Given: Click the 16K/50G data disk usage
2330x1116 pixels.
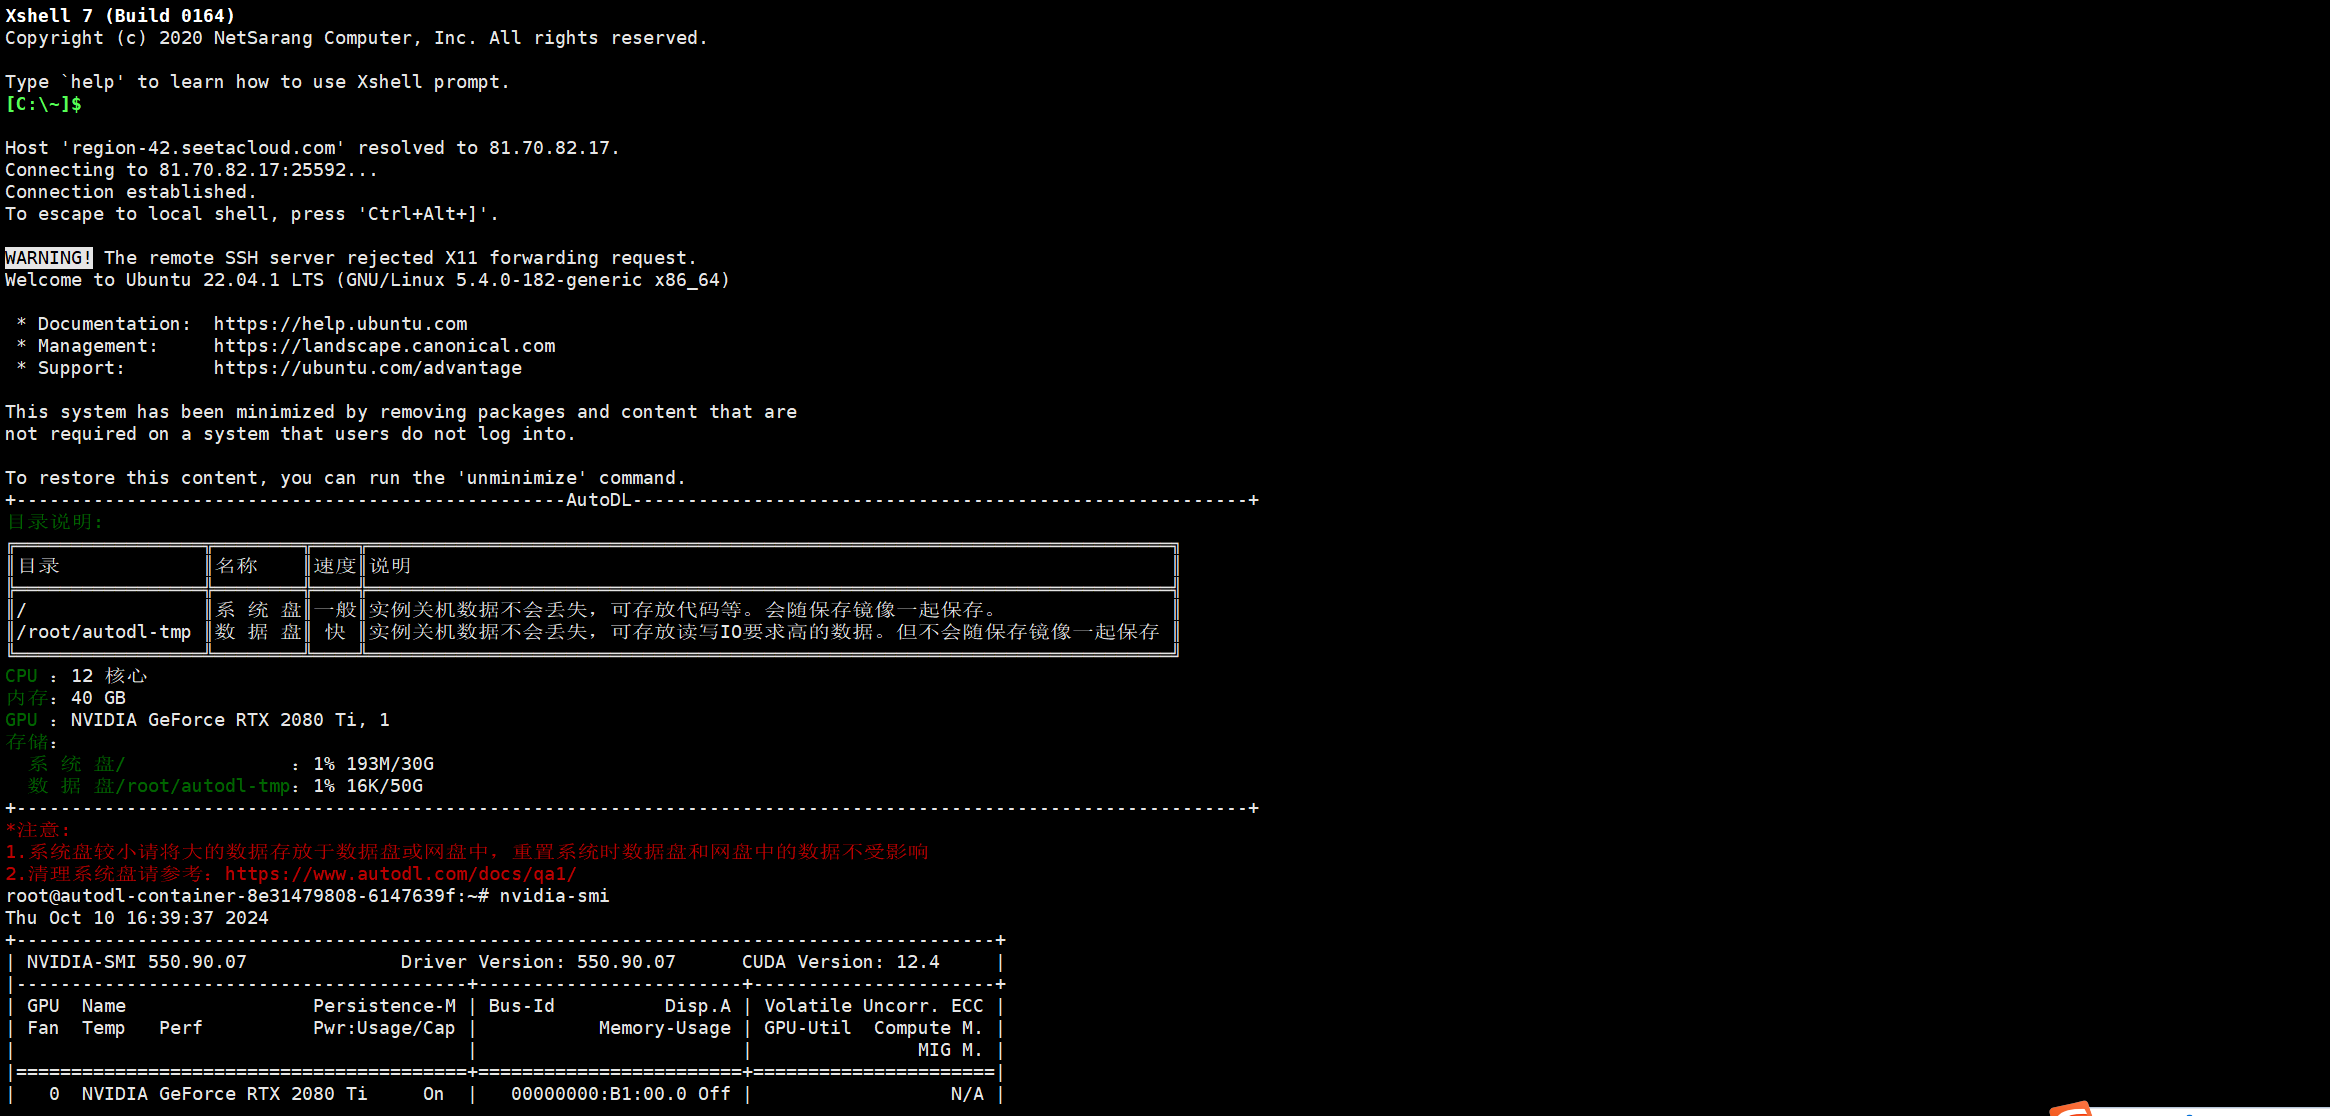Looking at the screenshot, I should coord(384,786).
